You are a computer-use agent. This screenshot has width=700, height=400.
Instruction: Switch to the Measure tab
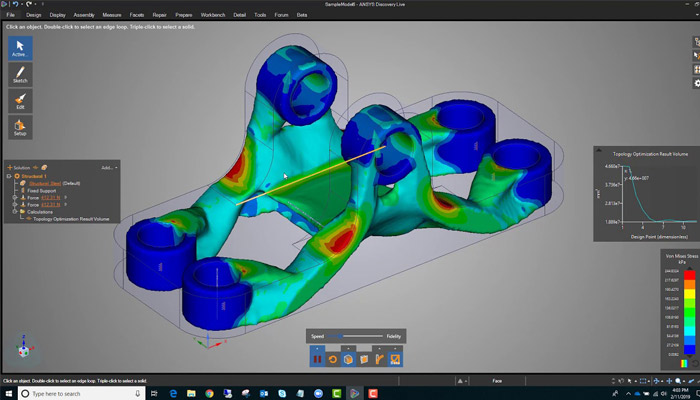pos(112,15)
